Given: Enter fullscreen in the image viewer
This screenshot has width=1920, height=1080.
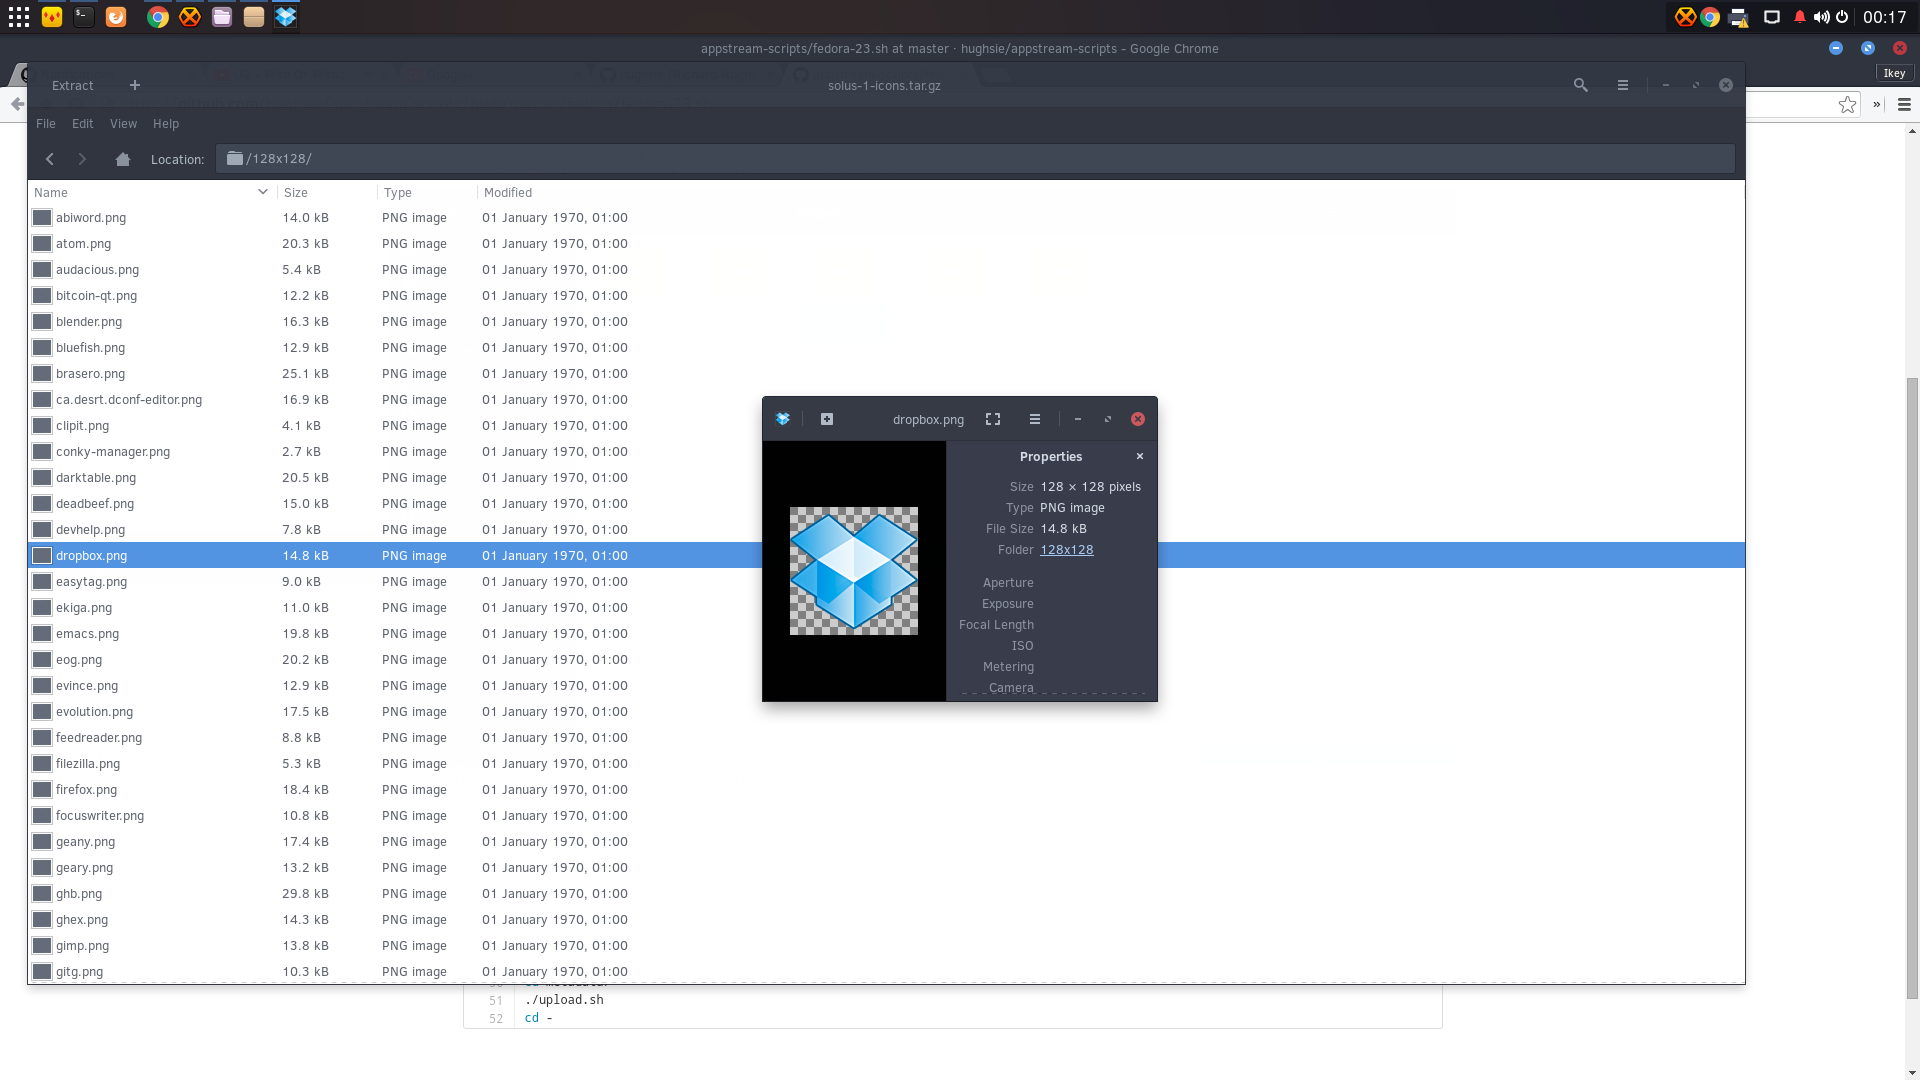Looking at the screenshot, I should [x=993, y=419].
